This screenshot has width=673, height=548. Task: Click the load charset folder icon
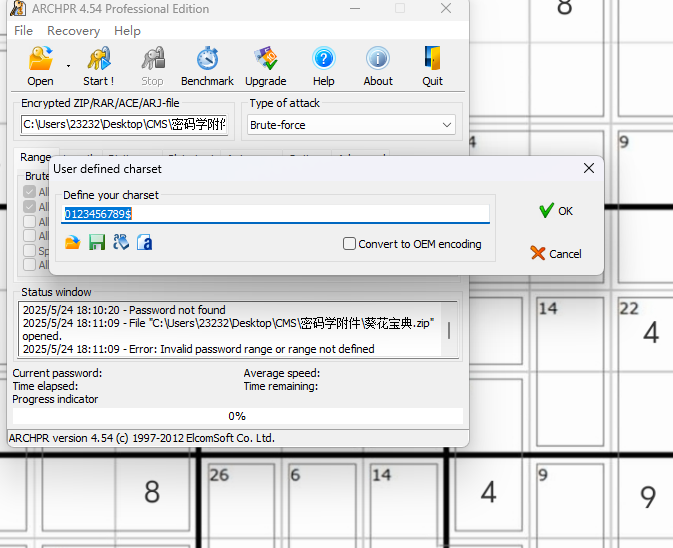(x=72, y=242)
